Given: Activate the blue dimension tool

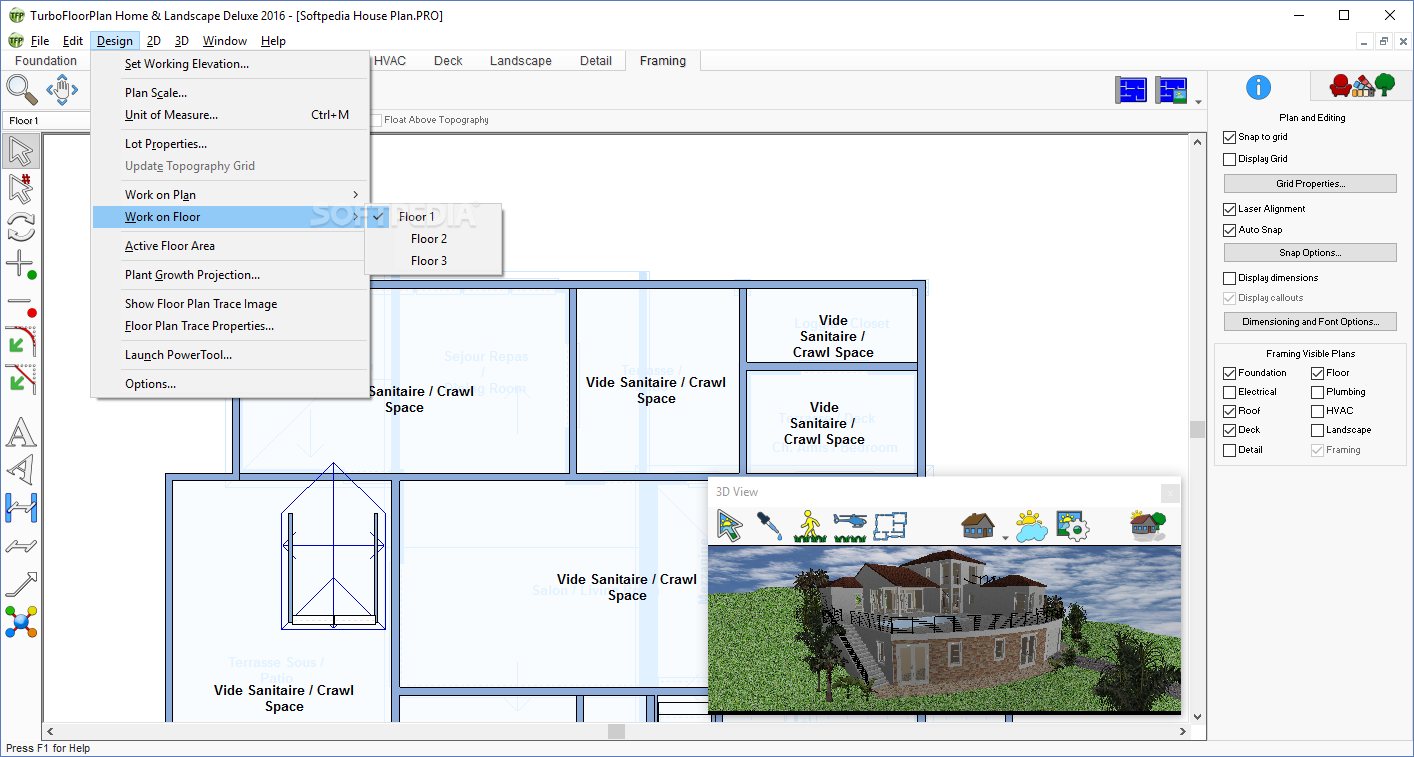Looking at the screenshot, I should click(21, 508).
